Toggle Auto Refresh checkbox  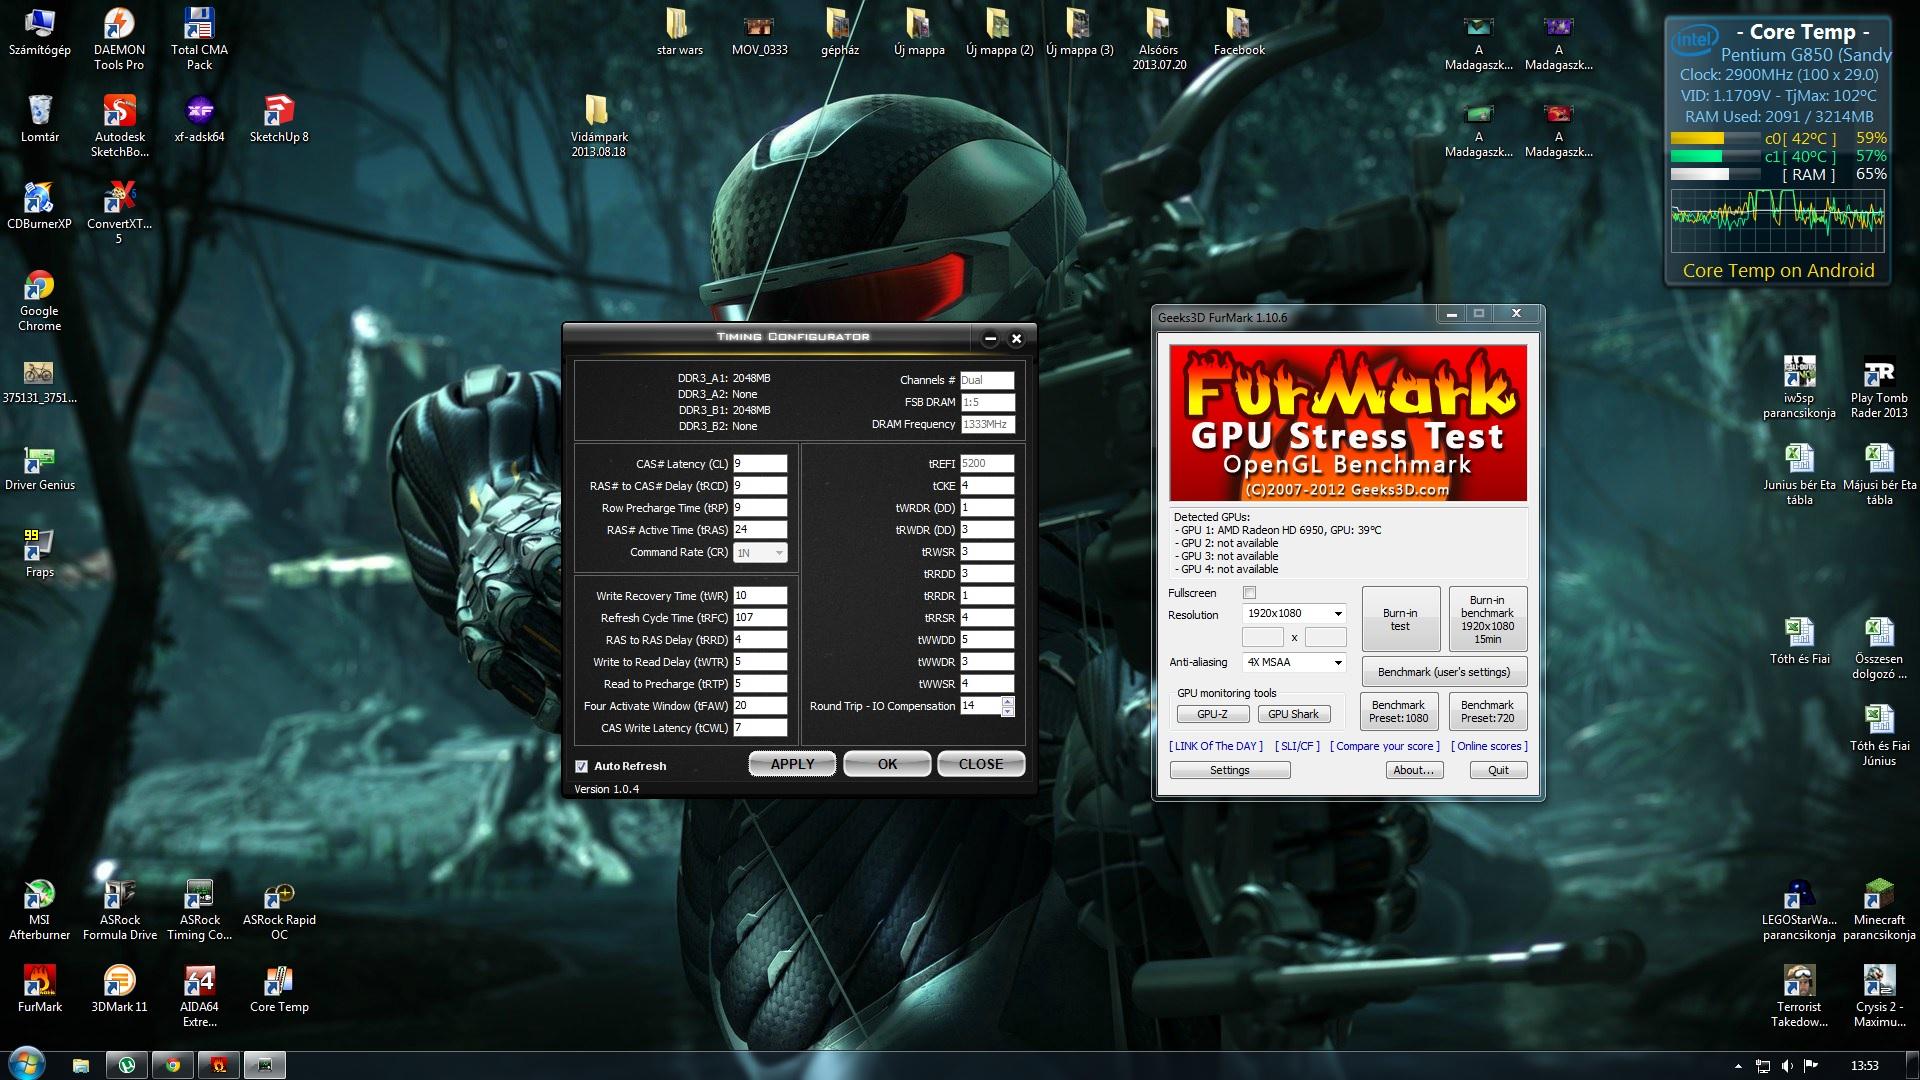(x=581, y=766)
